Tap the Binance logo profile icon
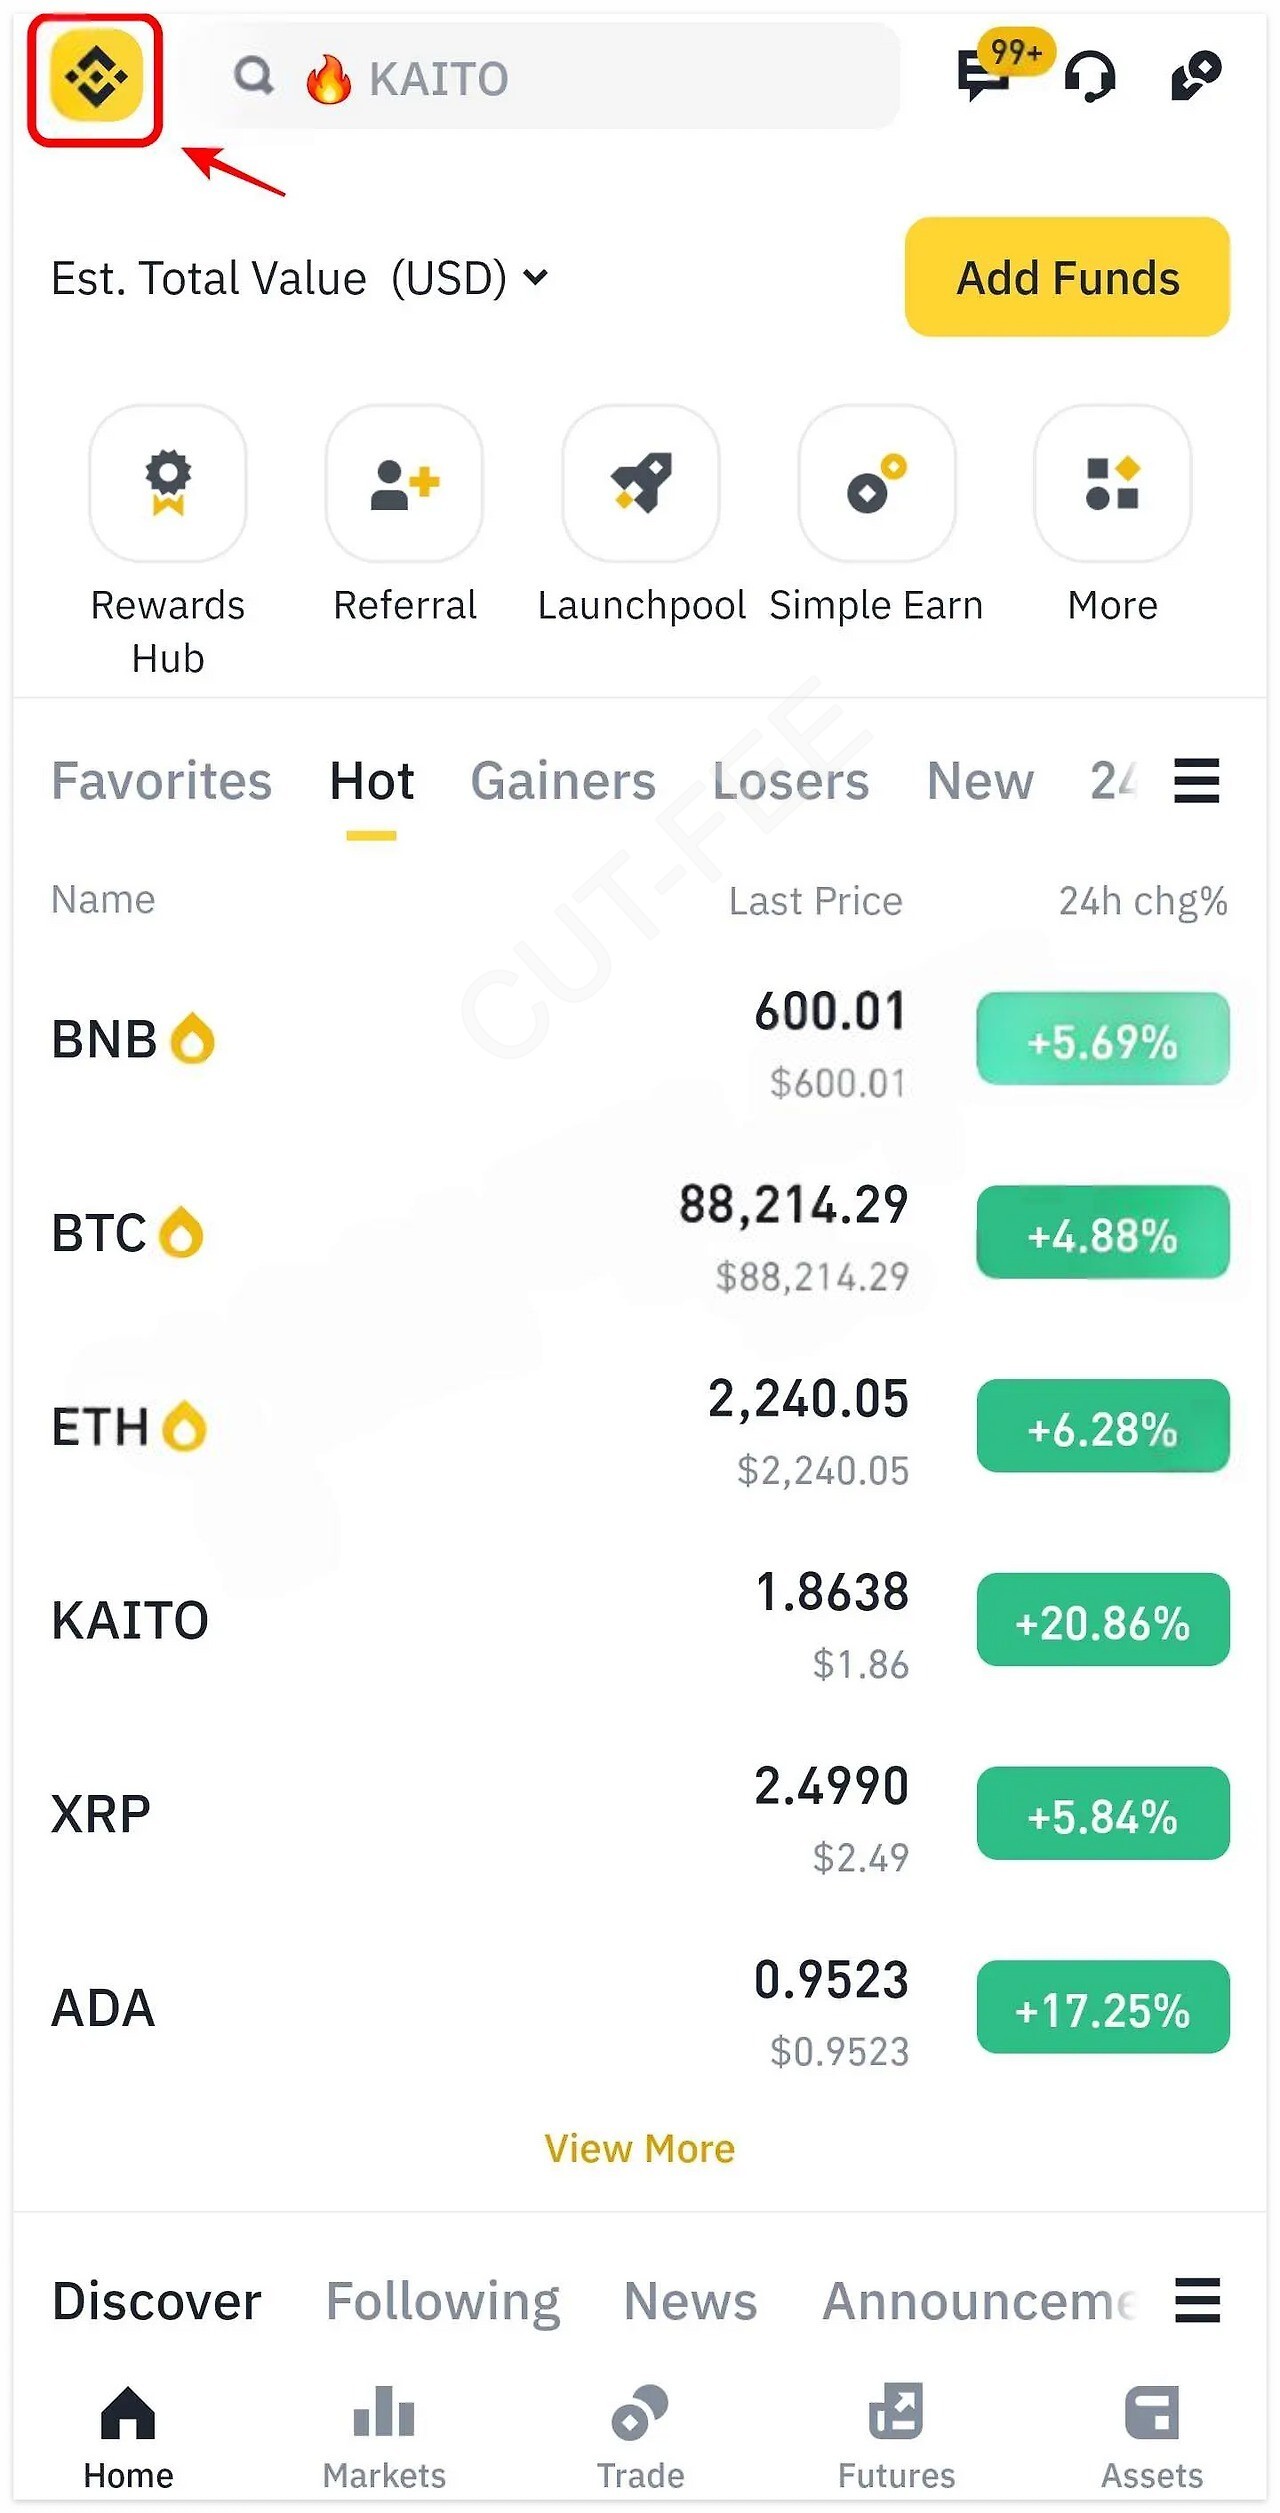The image size is (1280, 2513). point(96,77)
